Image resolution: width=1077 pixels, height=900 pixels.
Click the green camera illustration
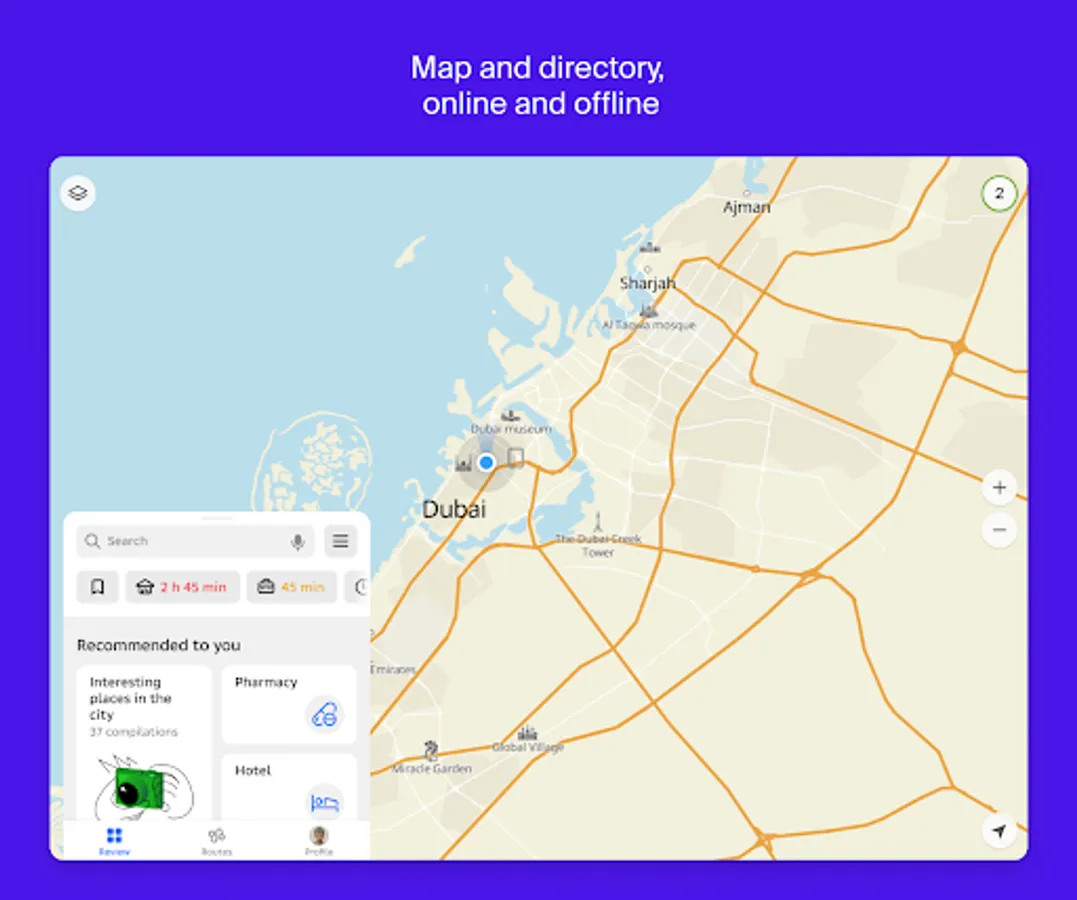click(139, 788)
